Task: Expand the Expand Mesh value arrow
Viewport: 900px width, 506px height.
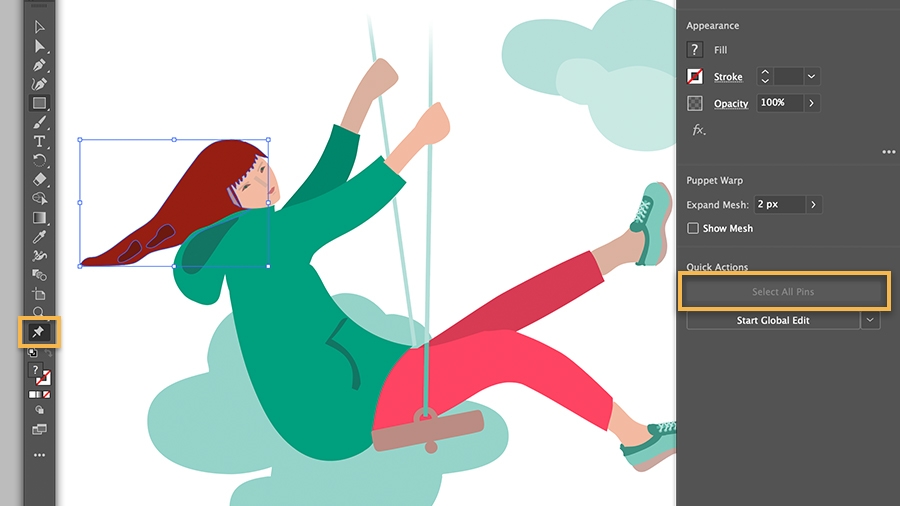Action: pyautogui.click(x=813, y=205)
